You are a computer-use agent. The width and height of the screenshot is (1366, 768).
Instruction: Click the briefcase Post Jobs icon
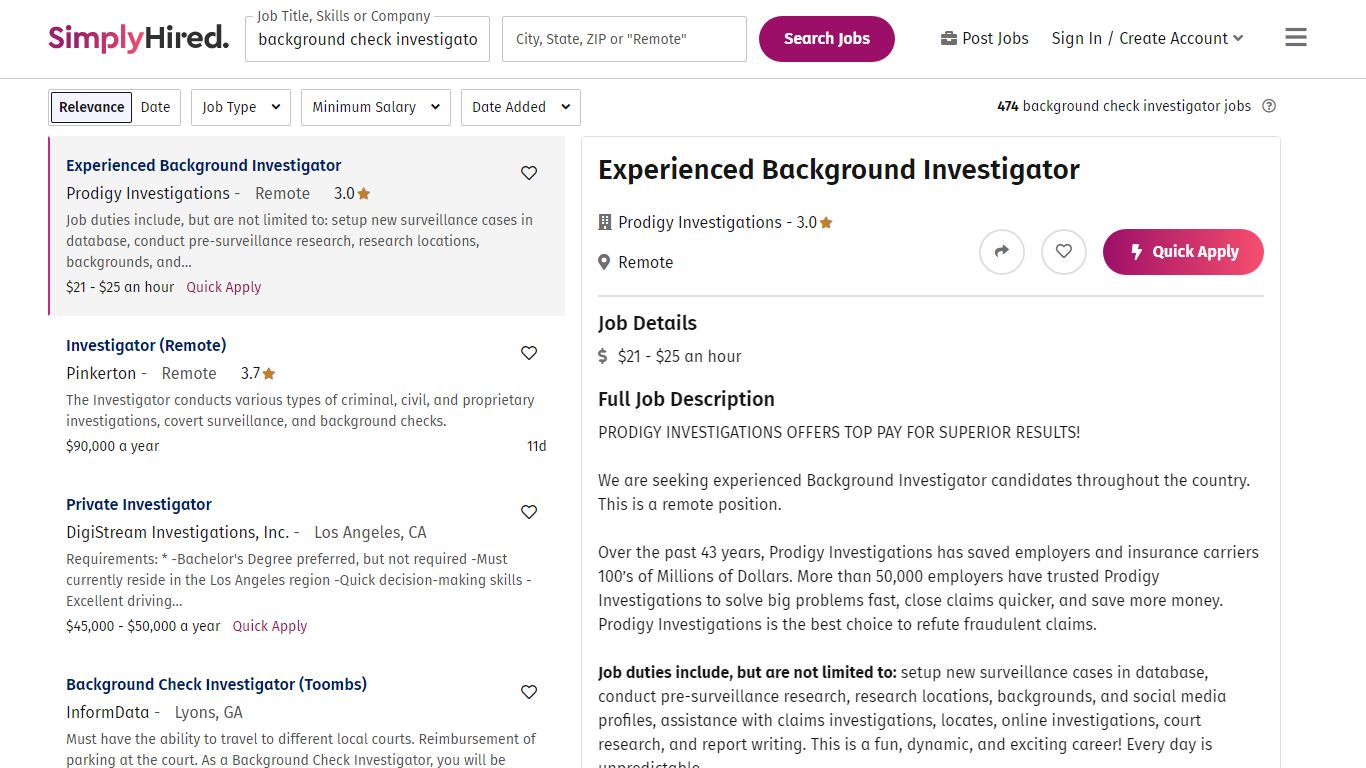pos(949,38)
